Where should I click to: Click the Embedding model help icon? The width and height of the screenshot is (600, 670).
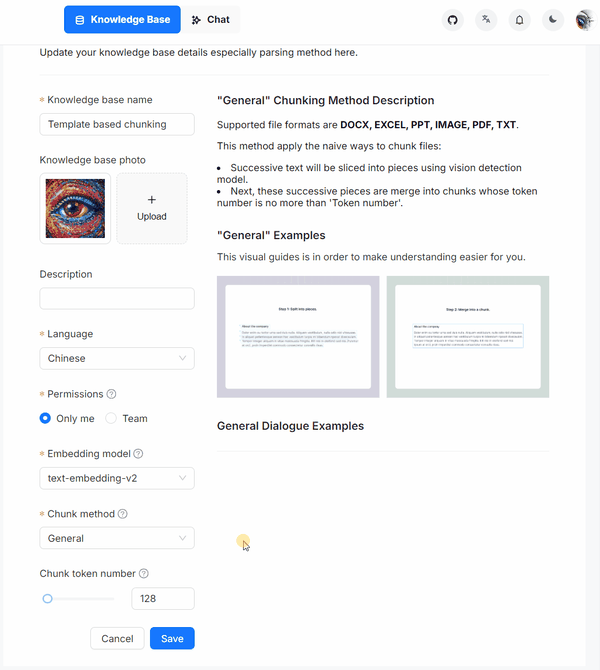point(138,454)
